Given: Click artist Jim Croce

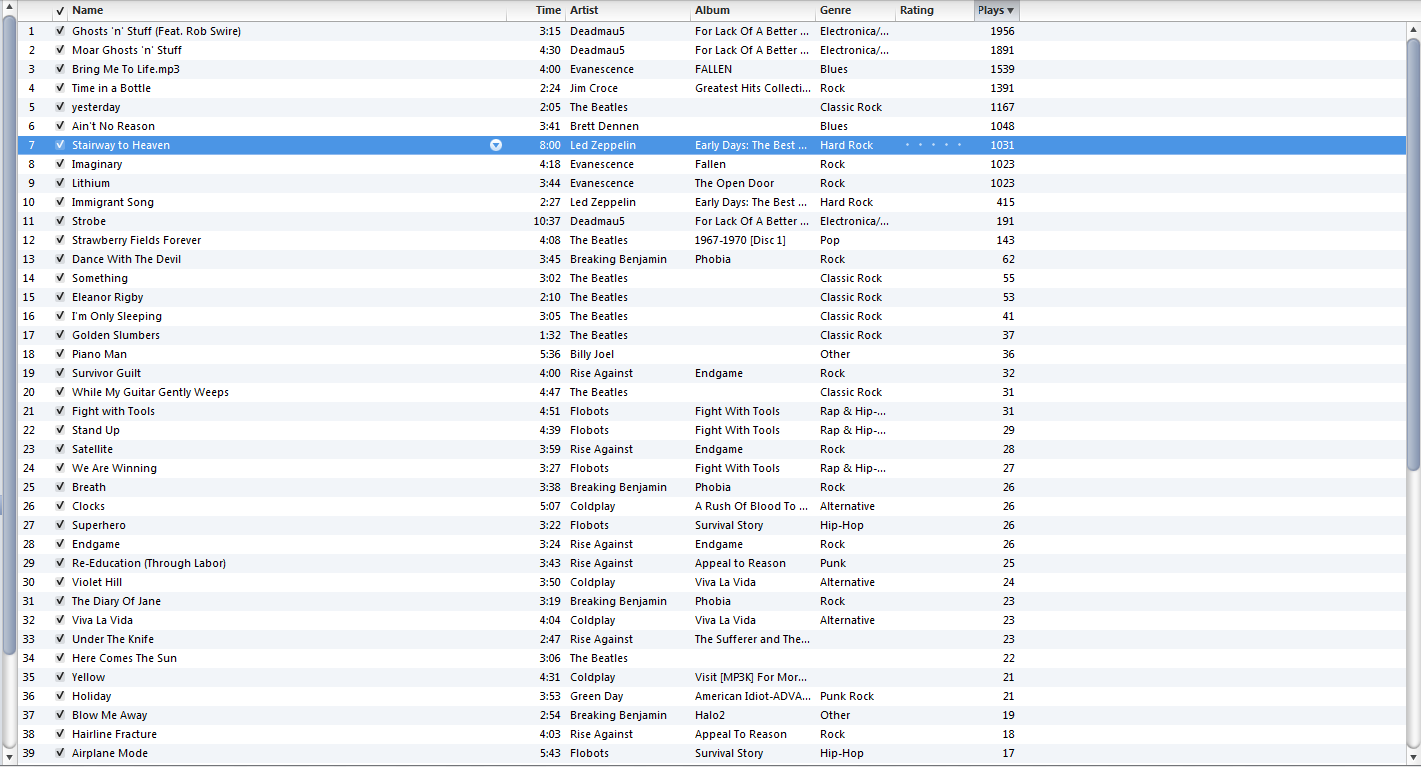Looking at the screenshot, I should 594,88.
